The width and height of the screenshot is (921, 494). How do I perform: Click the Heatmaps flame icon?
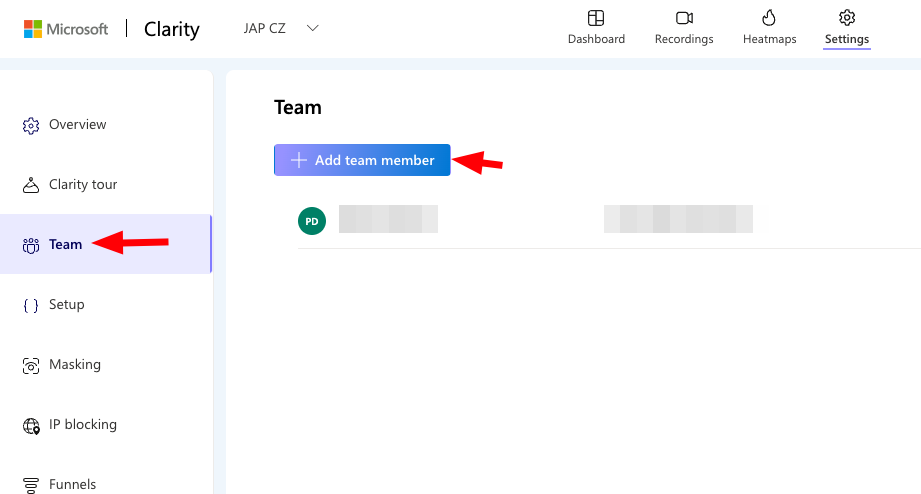point(769,18)
